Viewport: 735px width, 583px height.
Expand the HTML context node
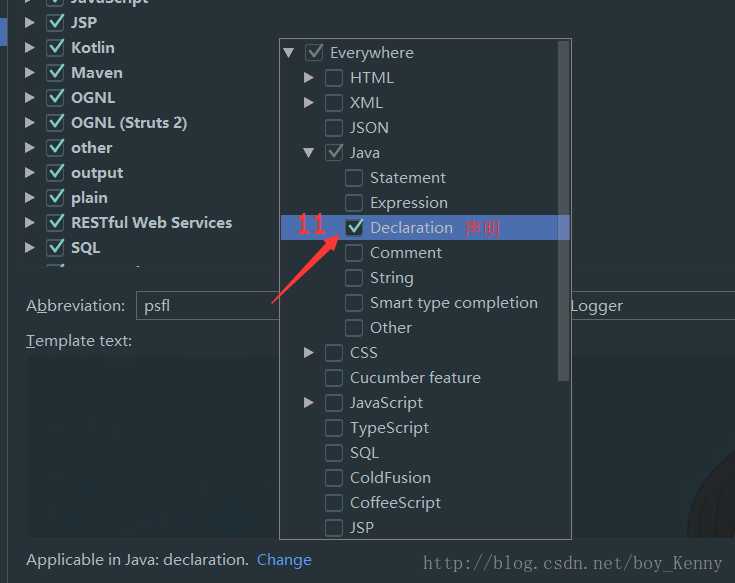(x=308, y=78)
